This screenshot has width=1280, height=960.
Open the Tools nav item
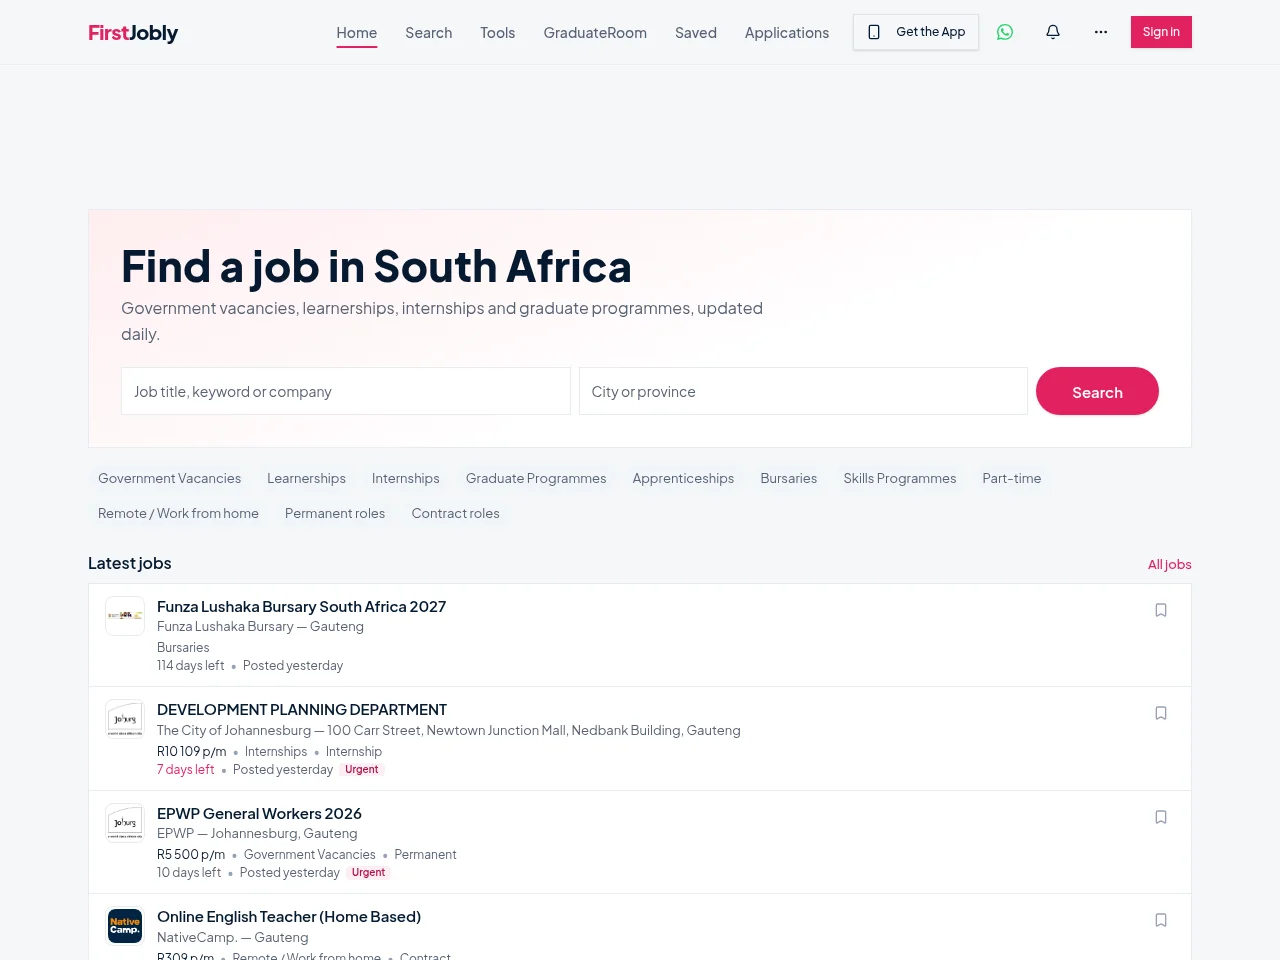pos(498,33)
